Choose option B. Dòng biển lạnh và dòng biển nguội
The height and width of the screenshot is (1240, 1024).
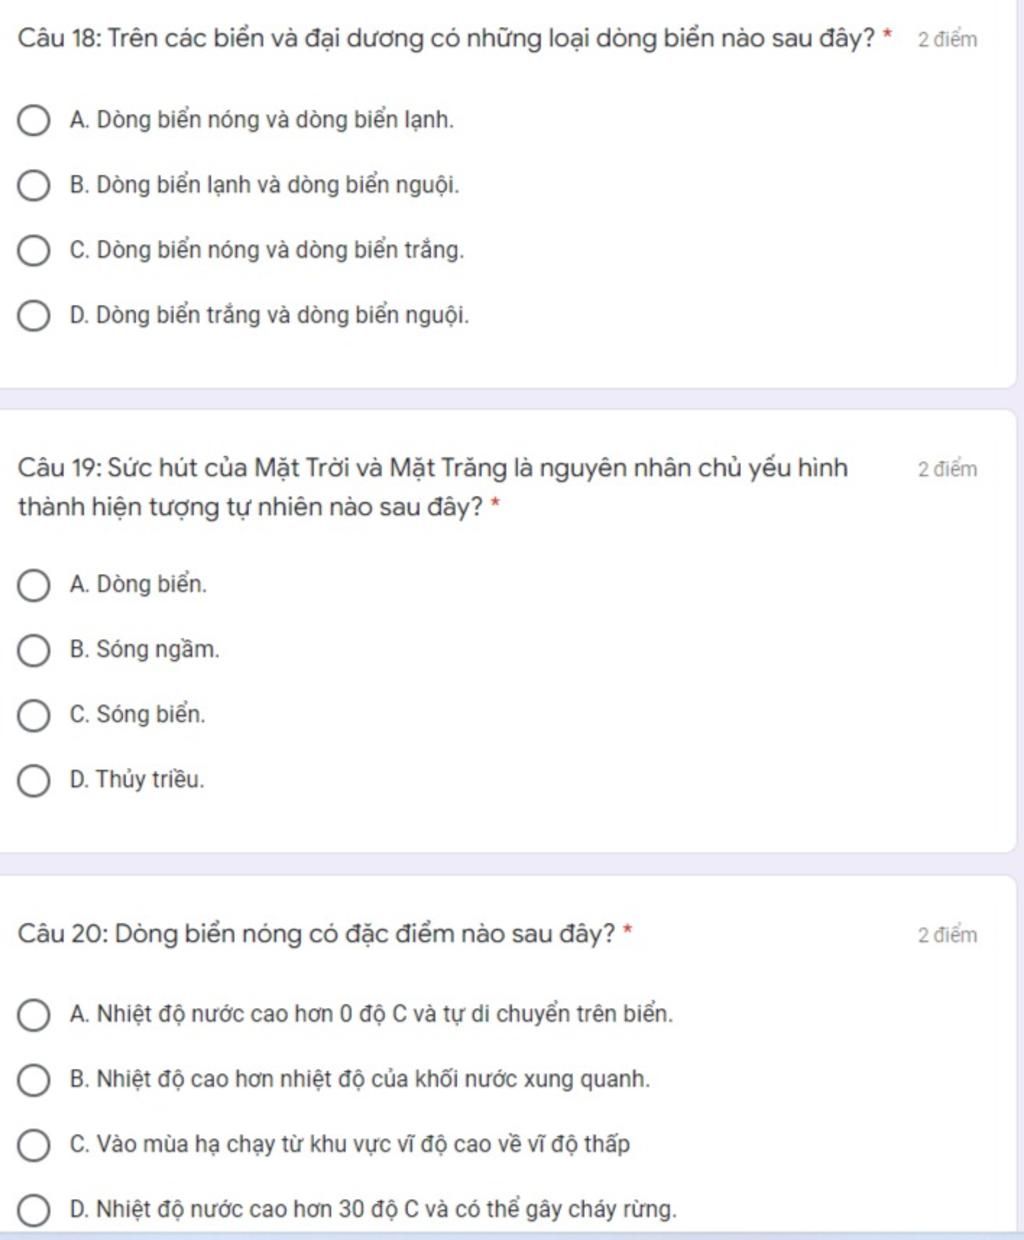coord(34,186)
